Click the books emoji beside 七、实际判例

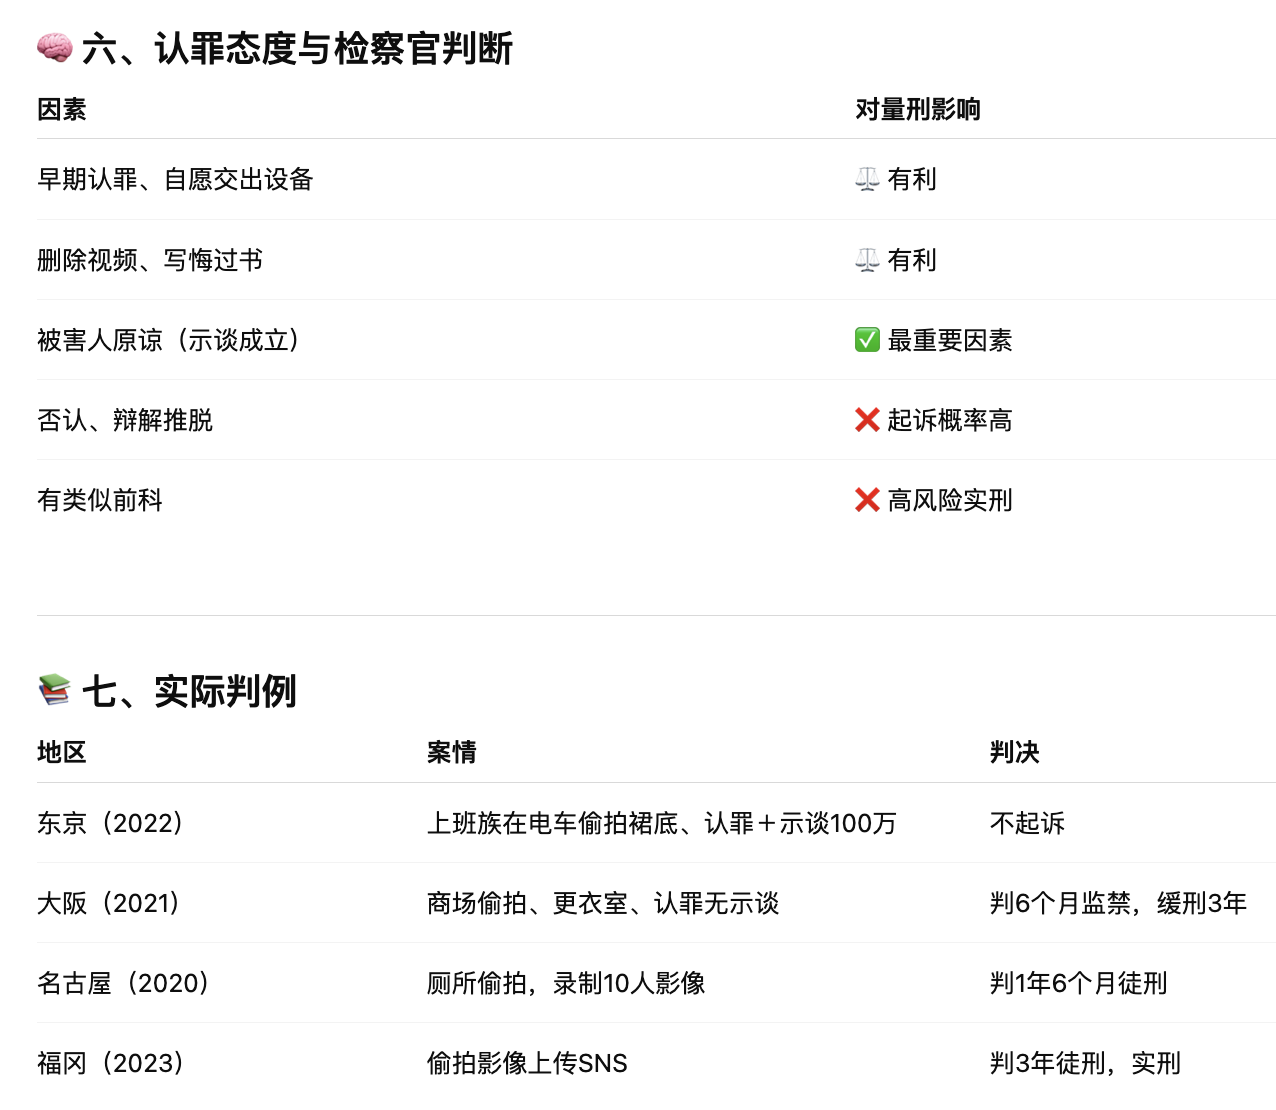tap(54, 691)
